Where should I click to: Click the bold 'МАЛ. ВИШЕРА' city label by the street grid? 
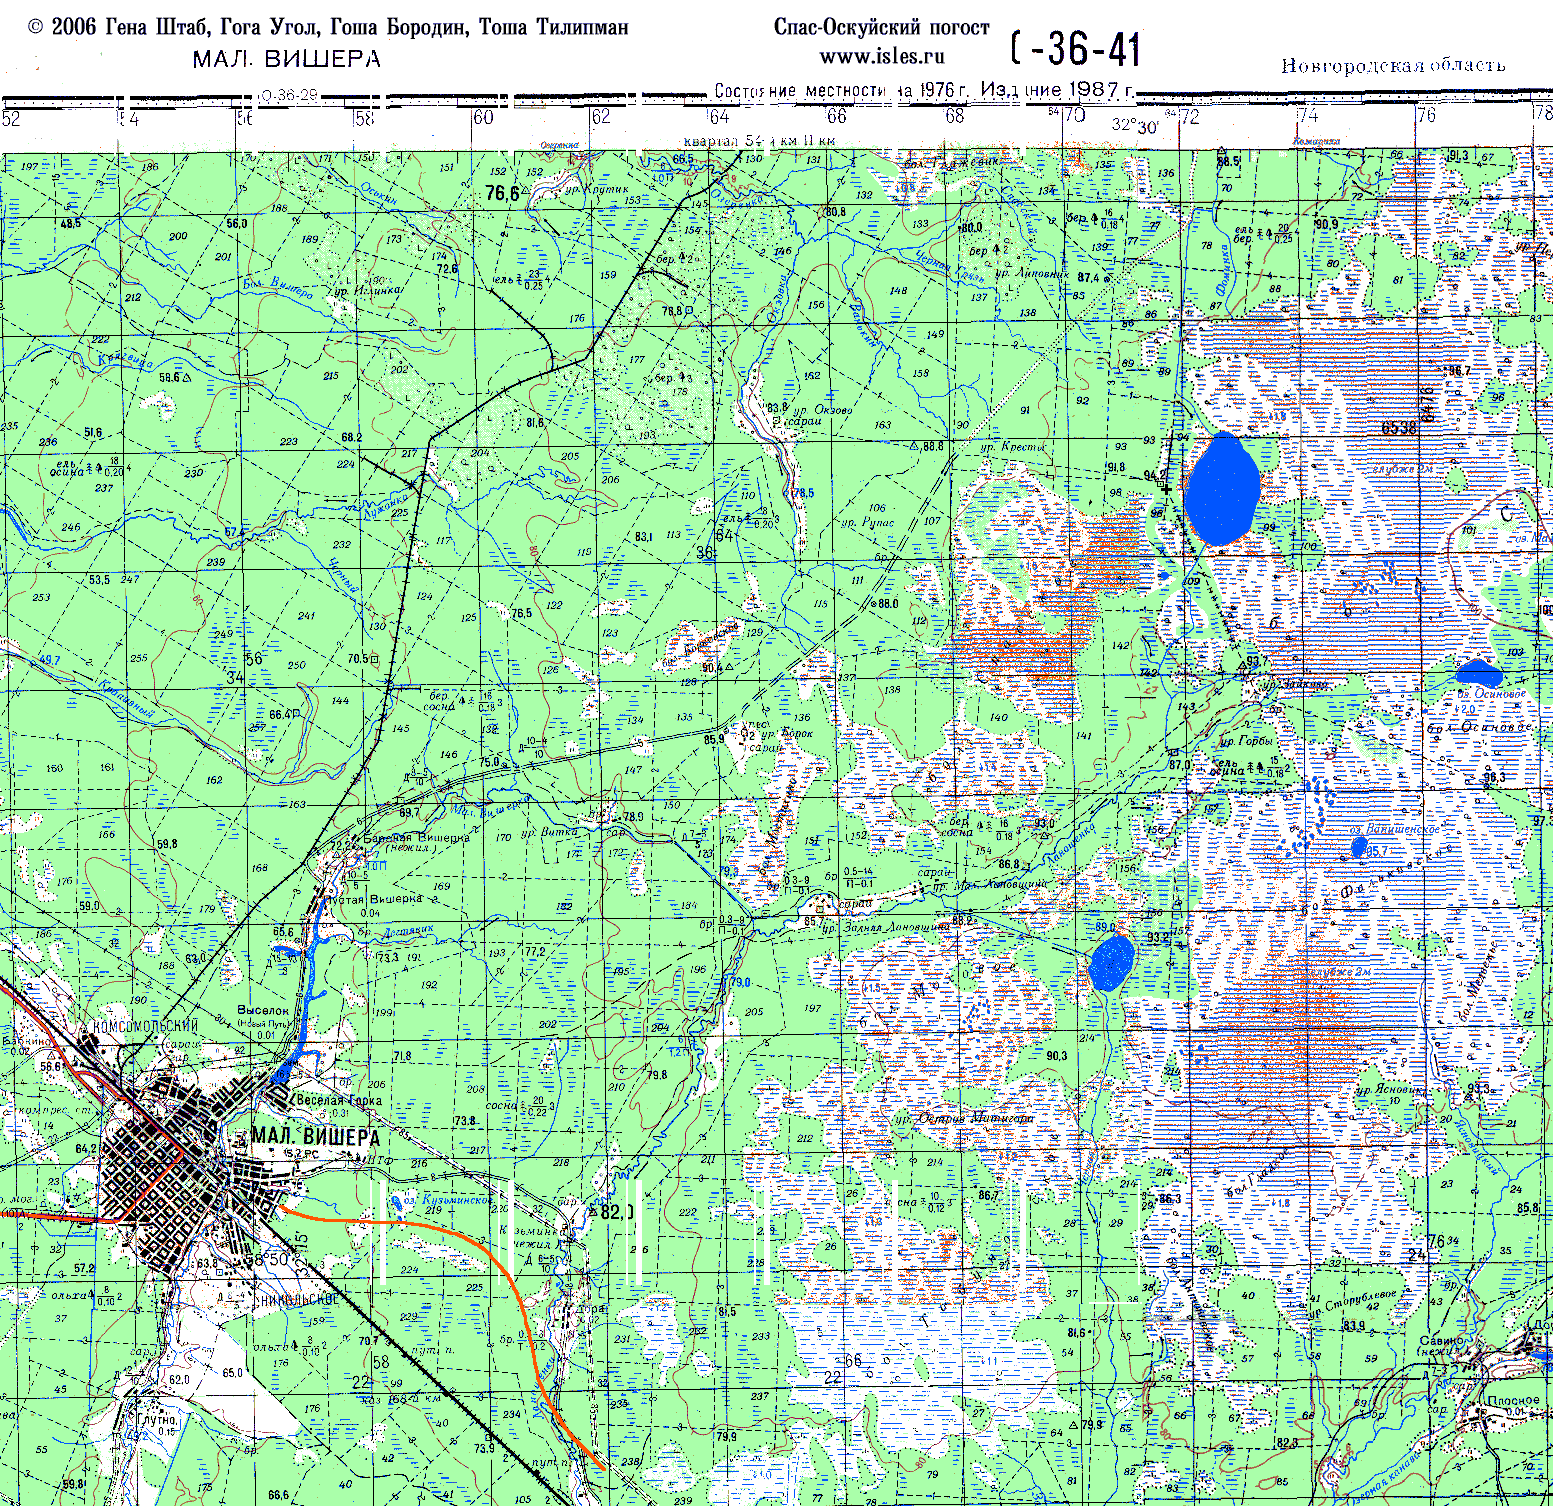pyautogui.click(x=316, y=1137)
